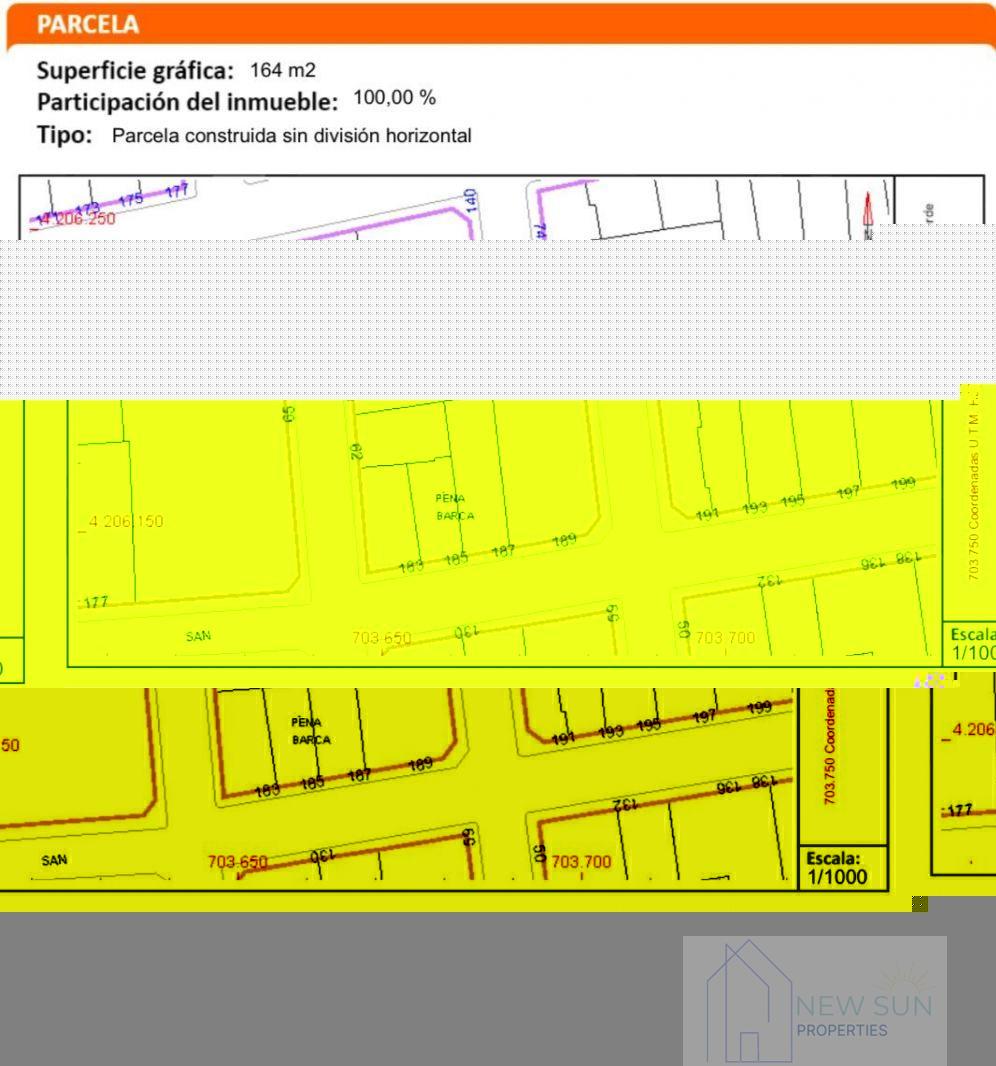Click the NEW SUN watermark text

click(864, 1006)
